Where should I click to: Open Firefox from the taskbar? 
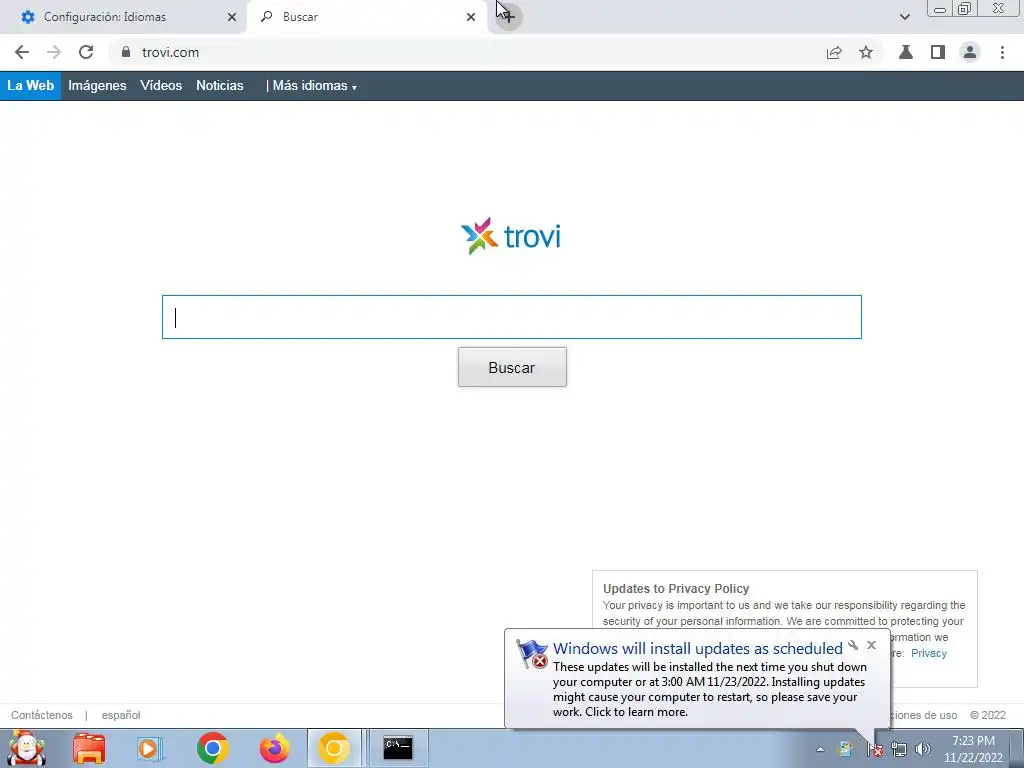(x=274, y=748)
